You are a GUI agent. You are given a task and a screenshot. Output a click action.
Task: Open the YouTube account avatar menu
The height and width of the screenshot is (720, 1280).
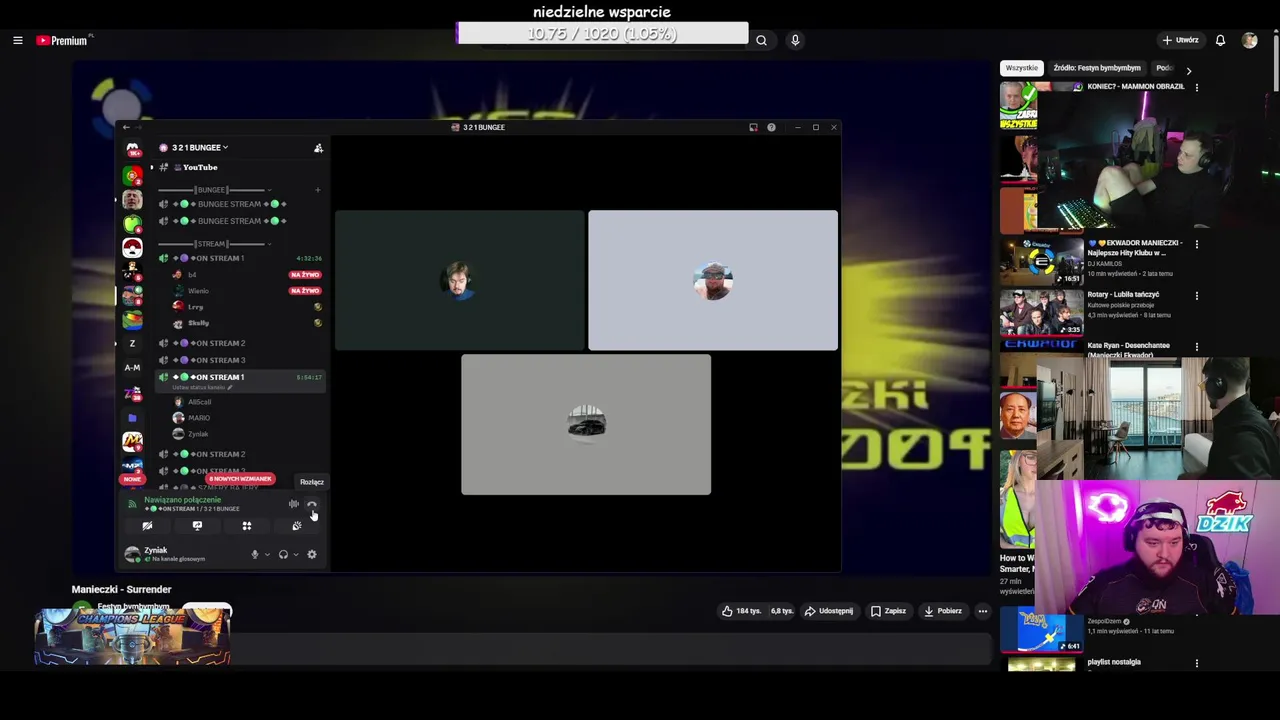[x=1249, y=40]
